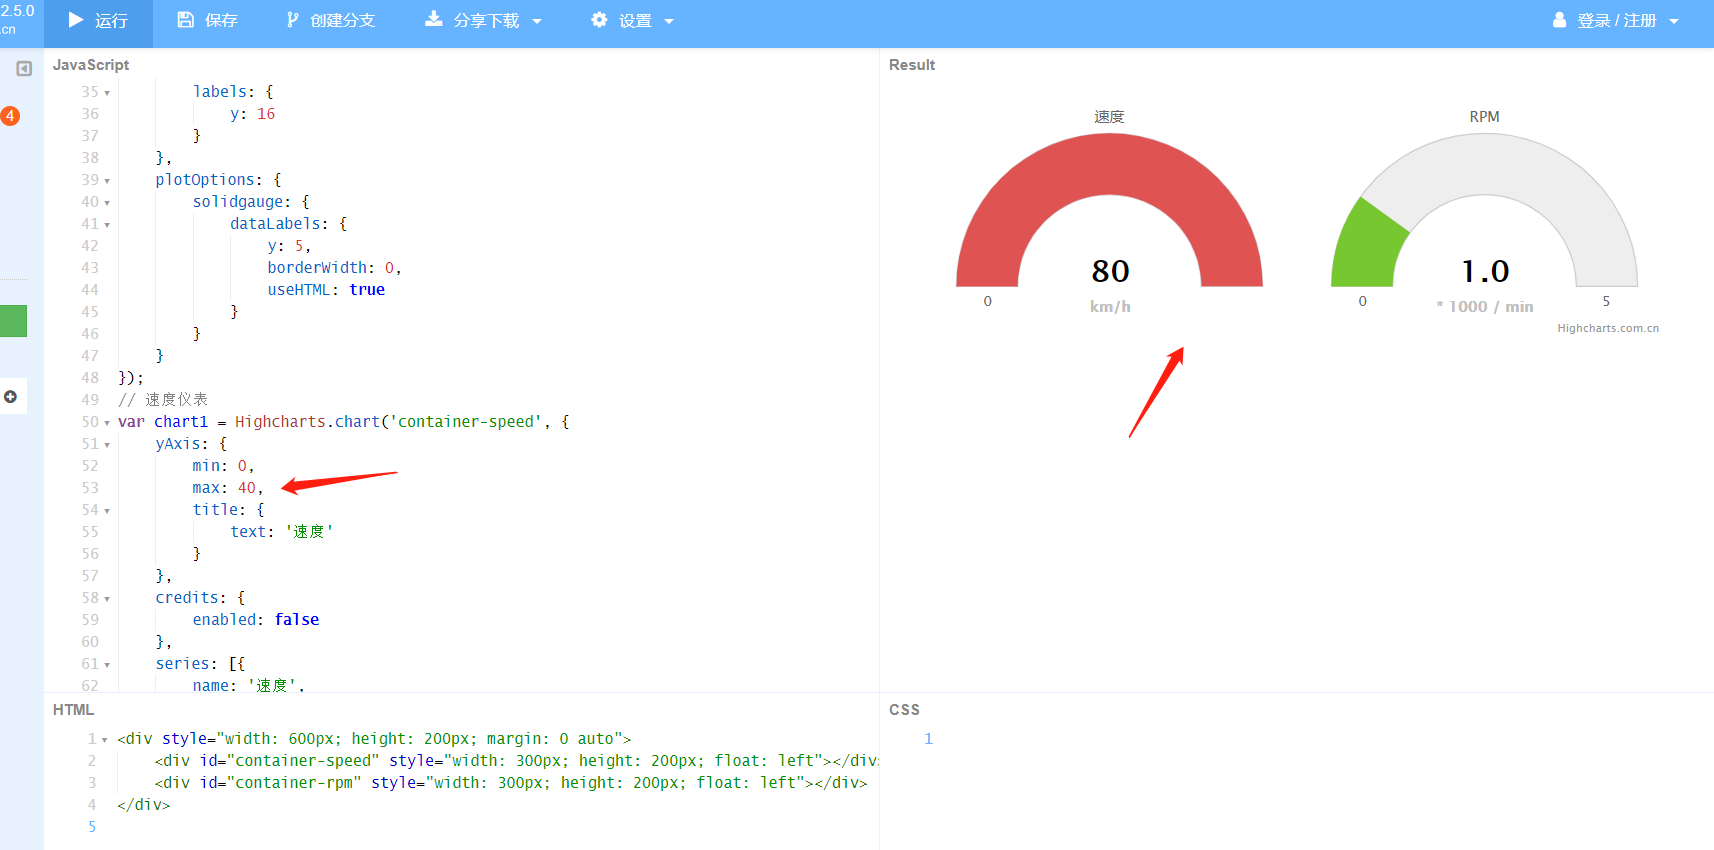Collapse the credits block at line 58
Image resolution: width=1714 pixels, height=850 pixels.
(107, 599)
